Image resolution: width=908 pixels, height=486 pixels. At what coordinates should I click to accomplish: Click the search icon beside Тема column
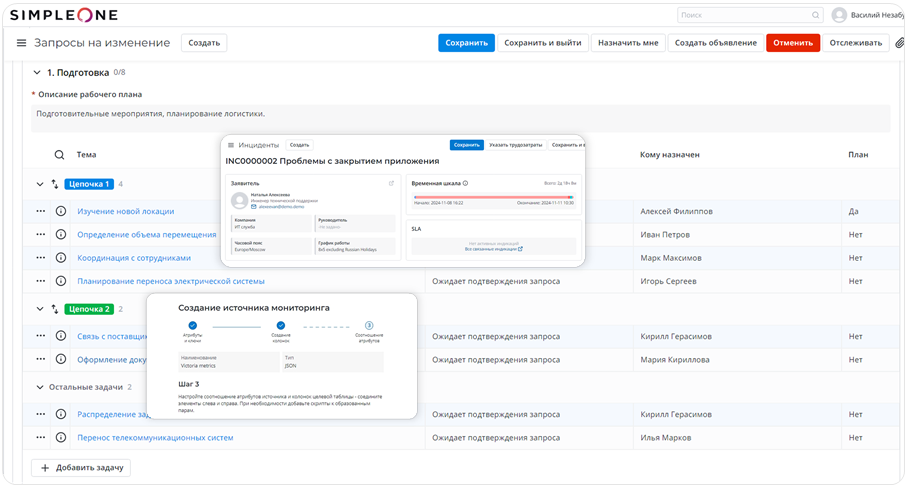59,155
